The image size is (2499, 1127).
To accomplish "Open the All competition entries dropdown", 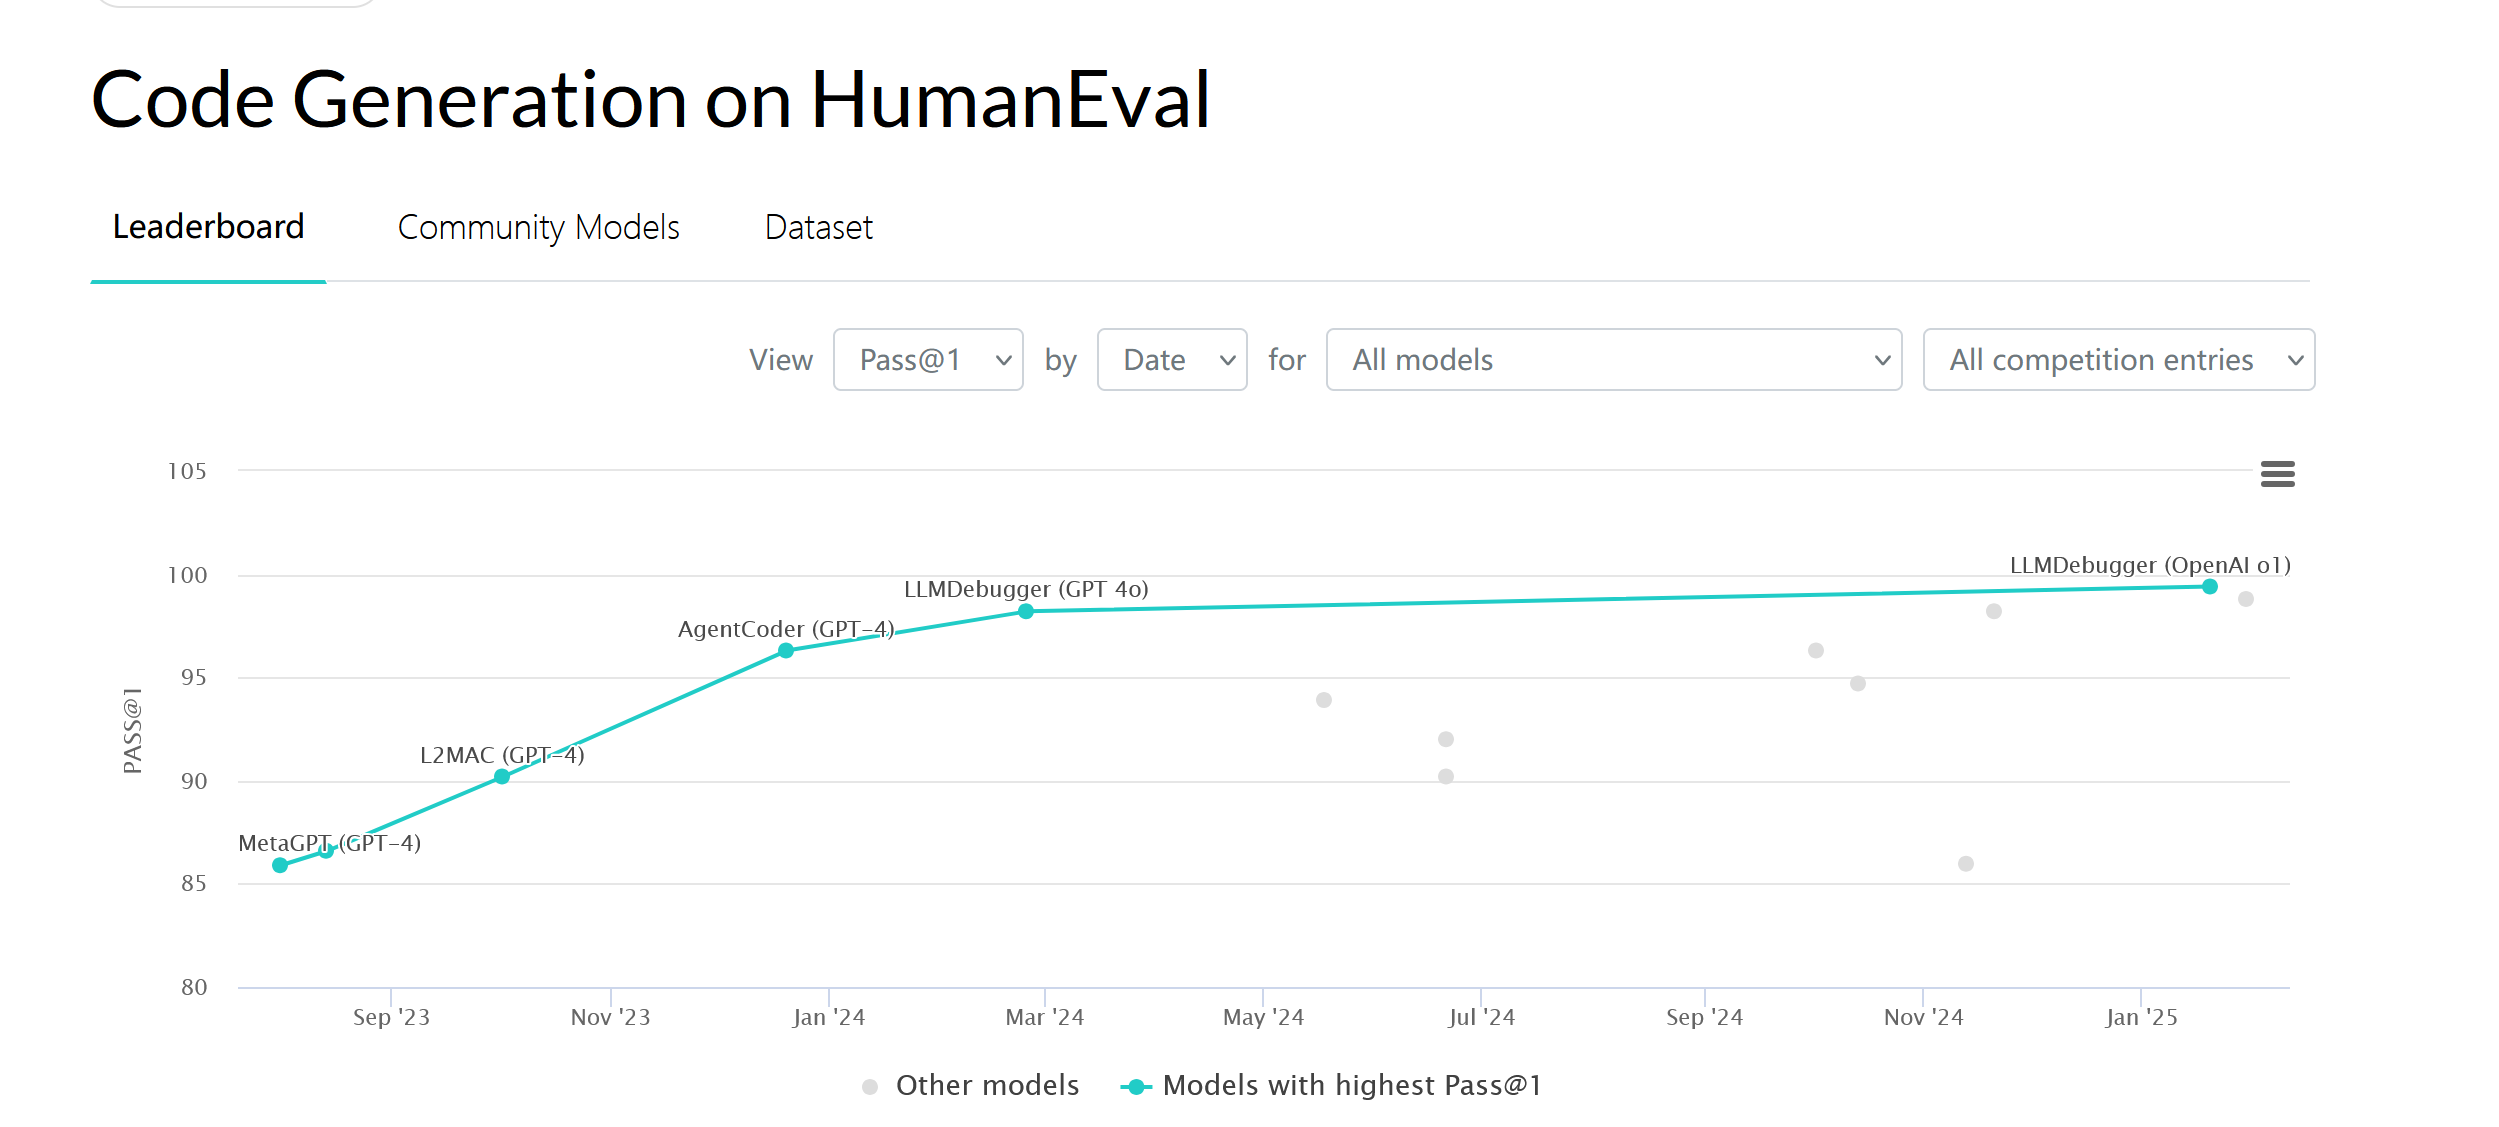I will (2118, 360).
